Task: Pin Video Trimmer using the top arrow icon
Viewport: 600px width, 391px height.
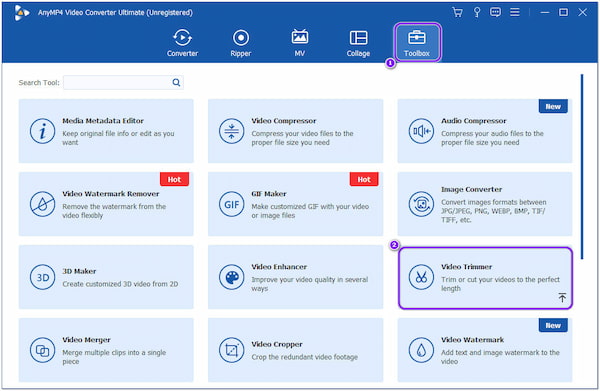Action: pyautogui.click(x=562, y=297)
